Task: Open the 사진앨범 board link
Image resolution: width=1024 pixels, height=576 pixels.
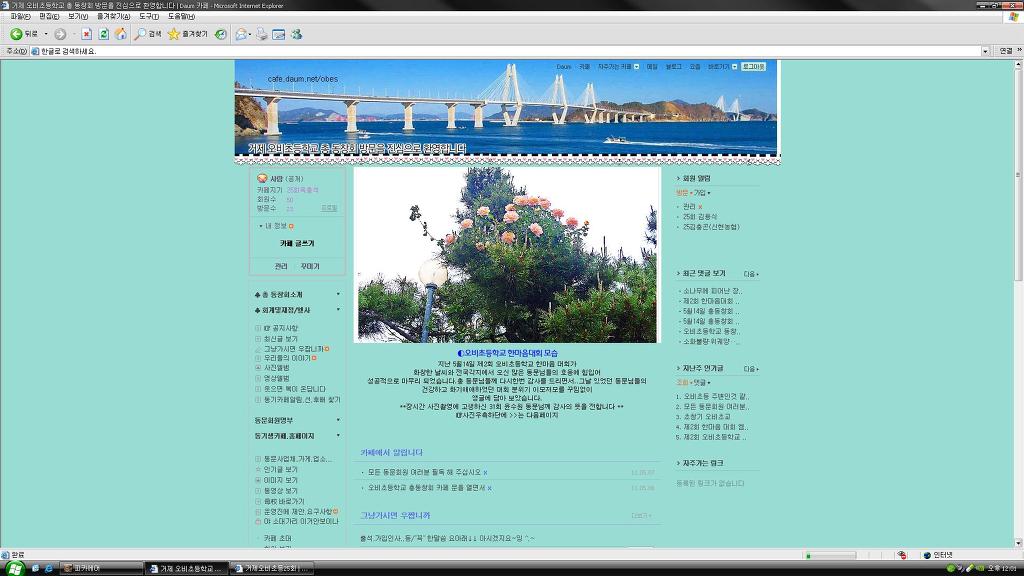Action: pyautogui.click(x=276, y=368)
